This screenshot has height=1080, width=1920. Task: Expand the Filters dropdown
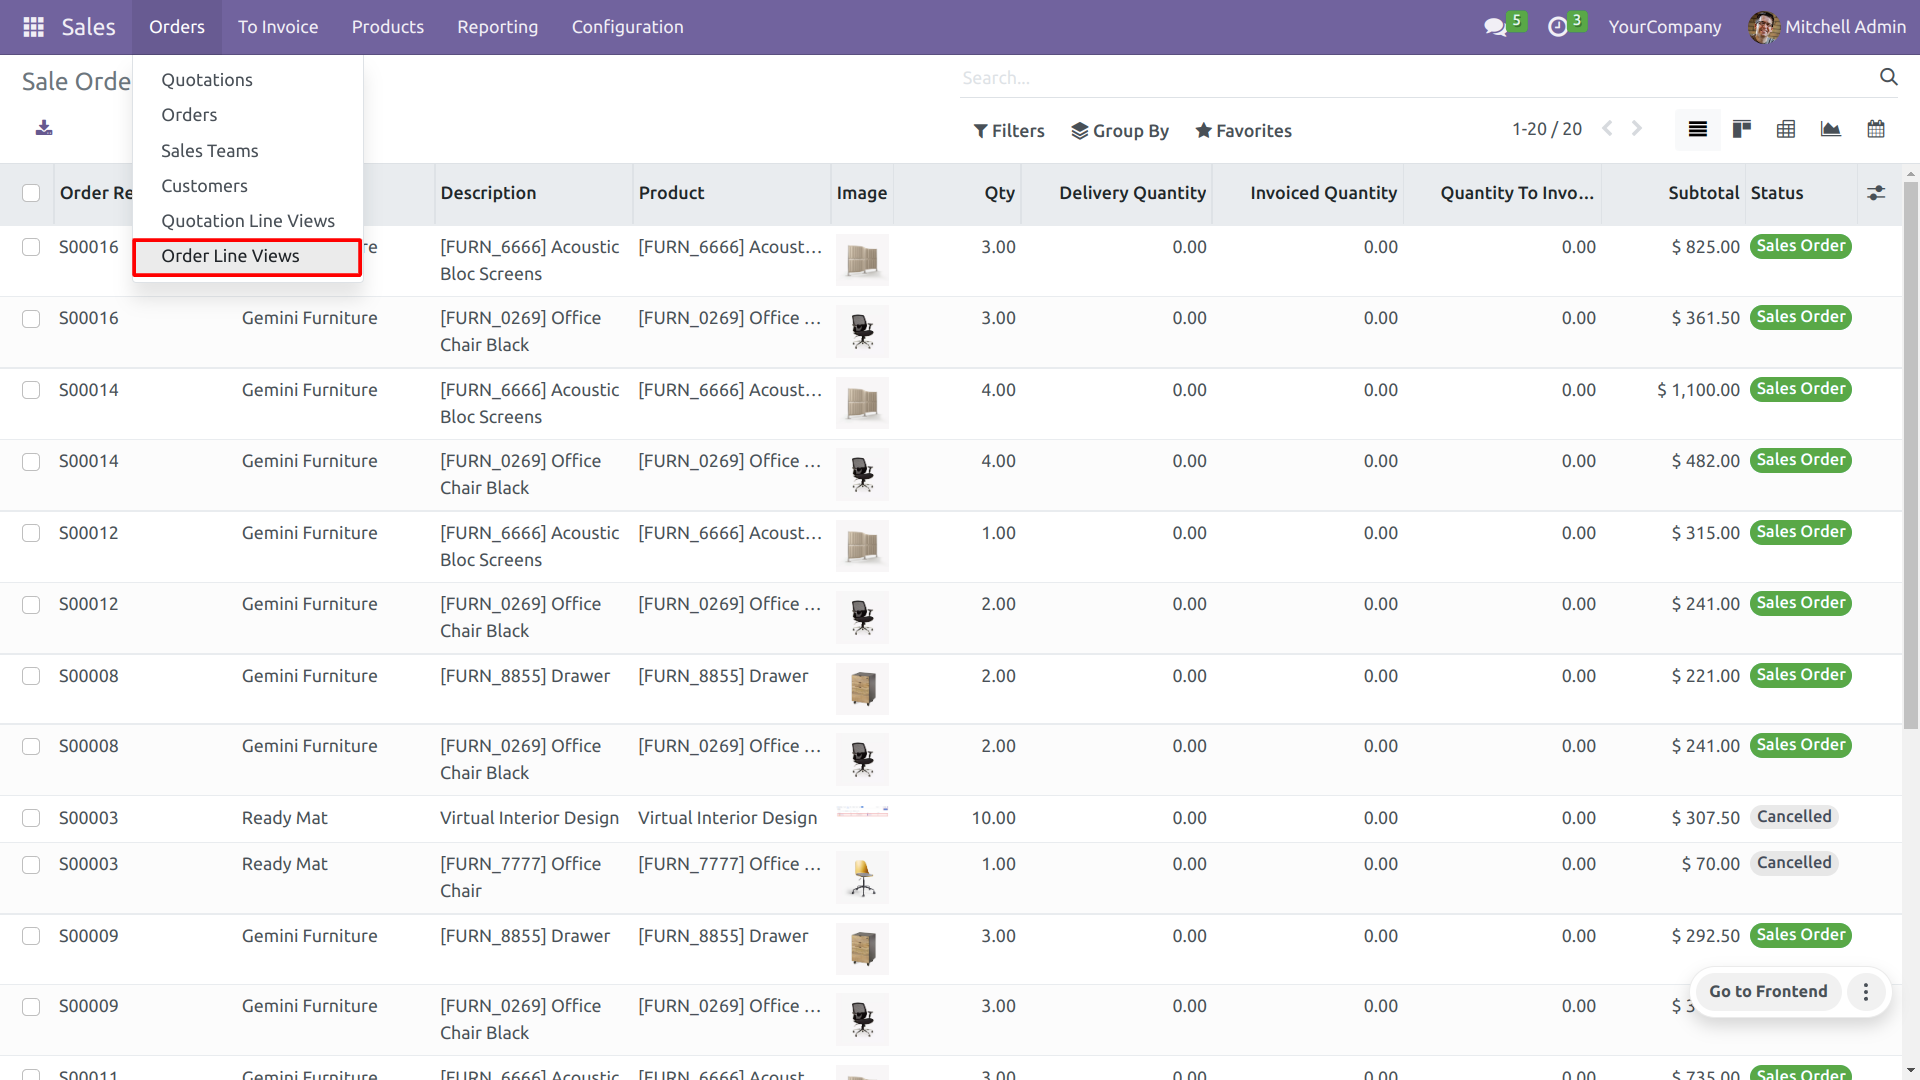pyautogui.click(x=1009, y=131)
